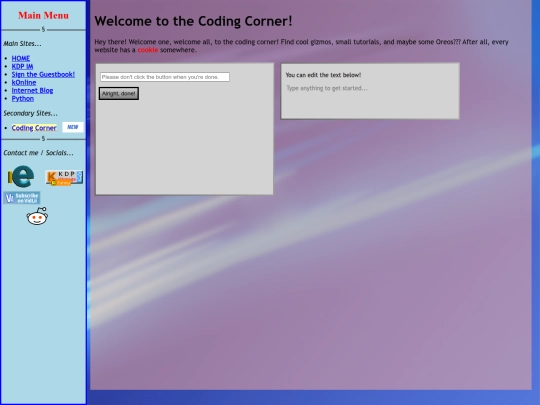This screenshot has height=405, width=540.
Task: Click the KDP banner badge
Action: pyautogui.click(x=64, y=178)
